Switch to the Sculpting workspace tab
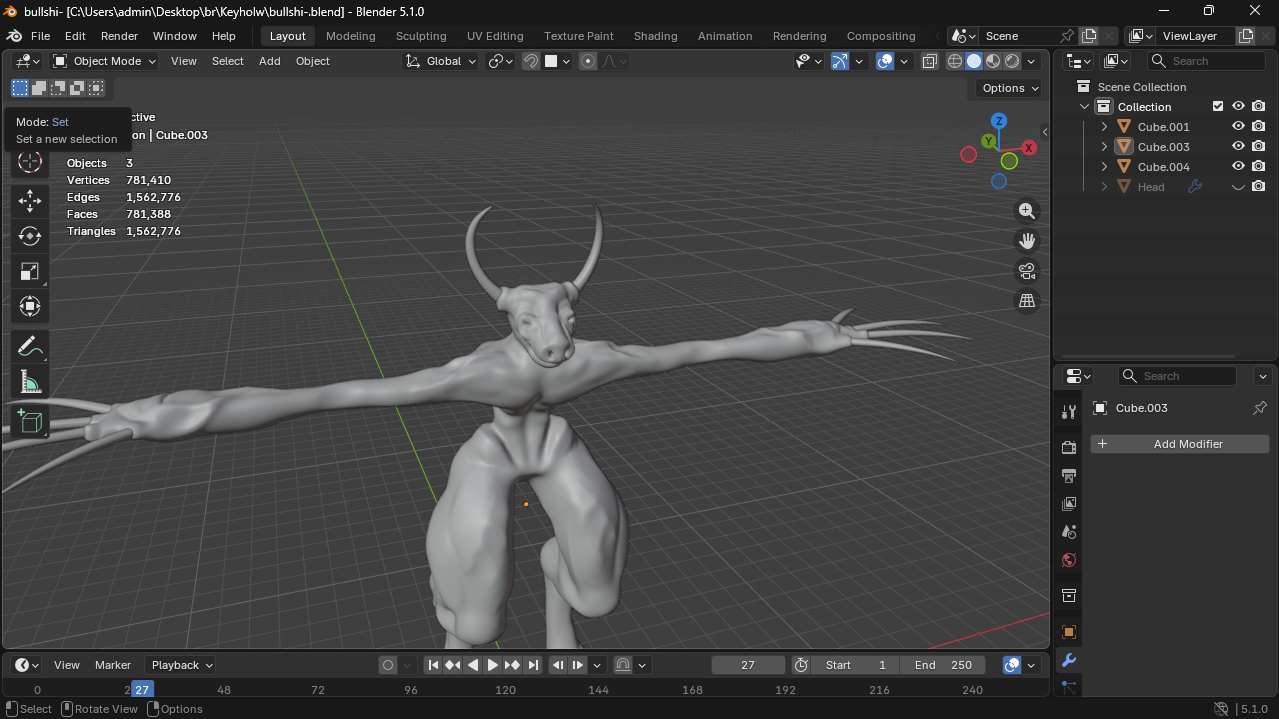 pyautogui.click(x=421, y=36)
